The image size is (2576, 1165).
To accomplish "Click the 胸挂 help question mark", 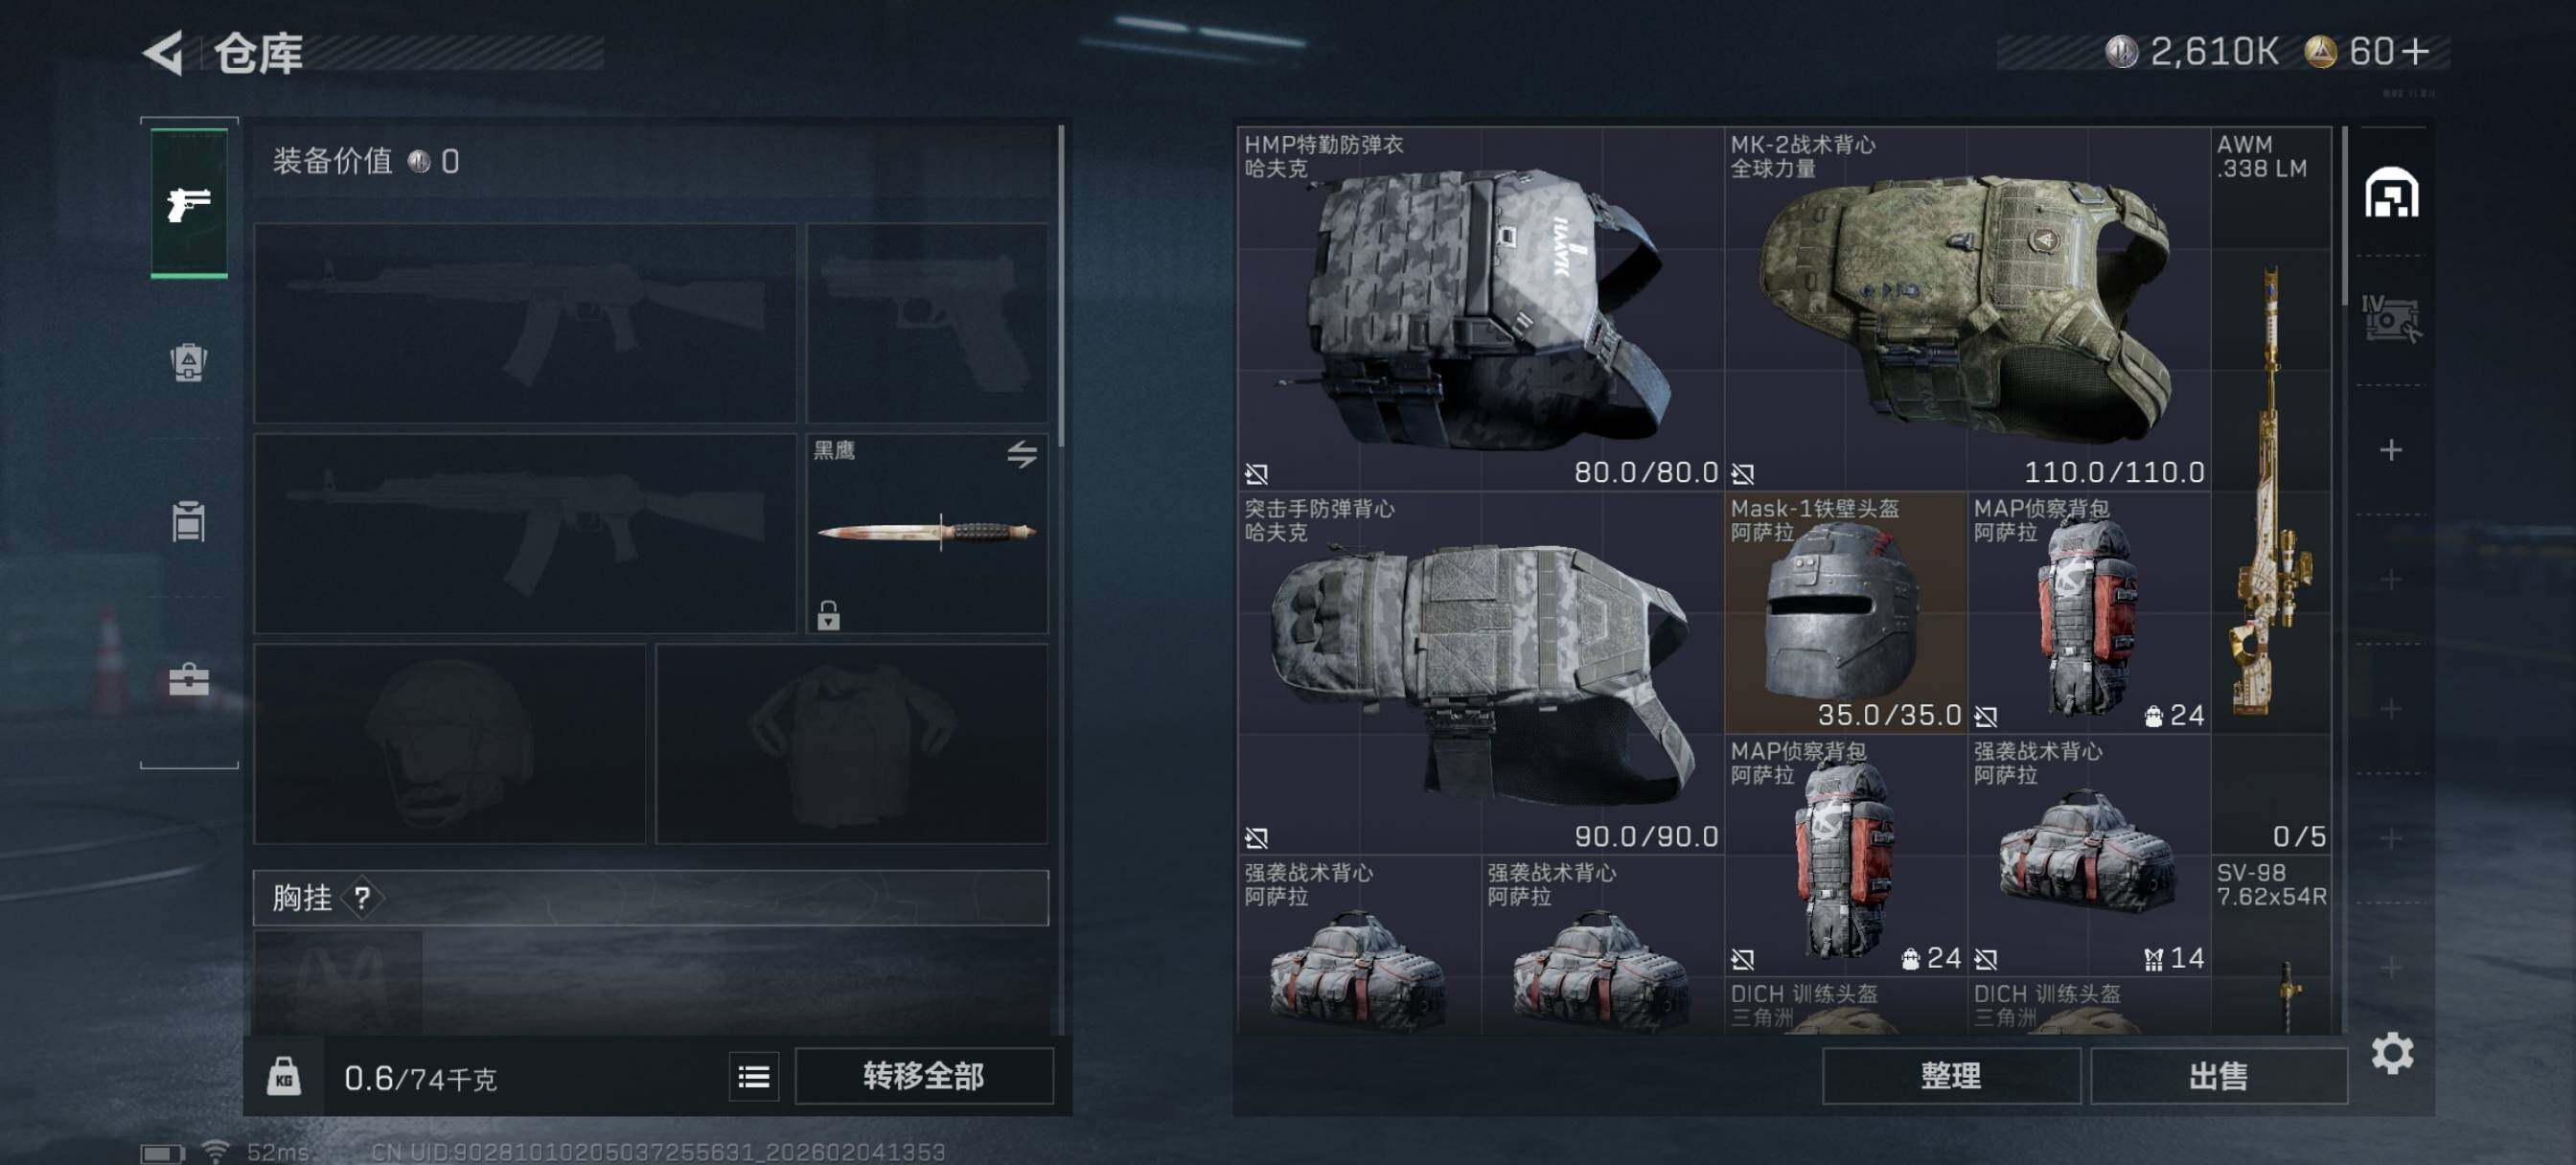I will (362, 898).
